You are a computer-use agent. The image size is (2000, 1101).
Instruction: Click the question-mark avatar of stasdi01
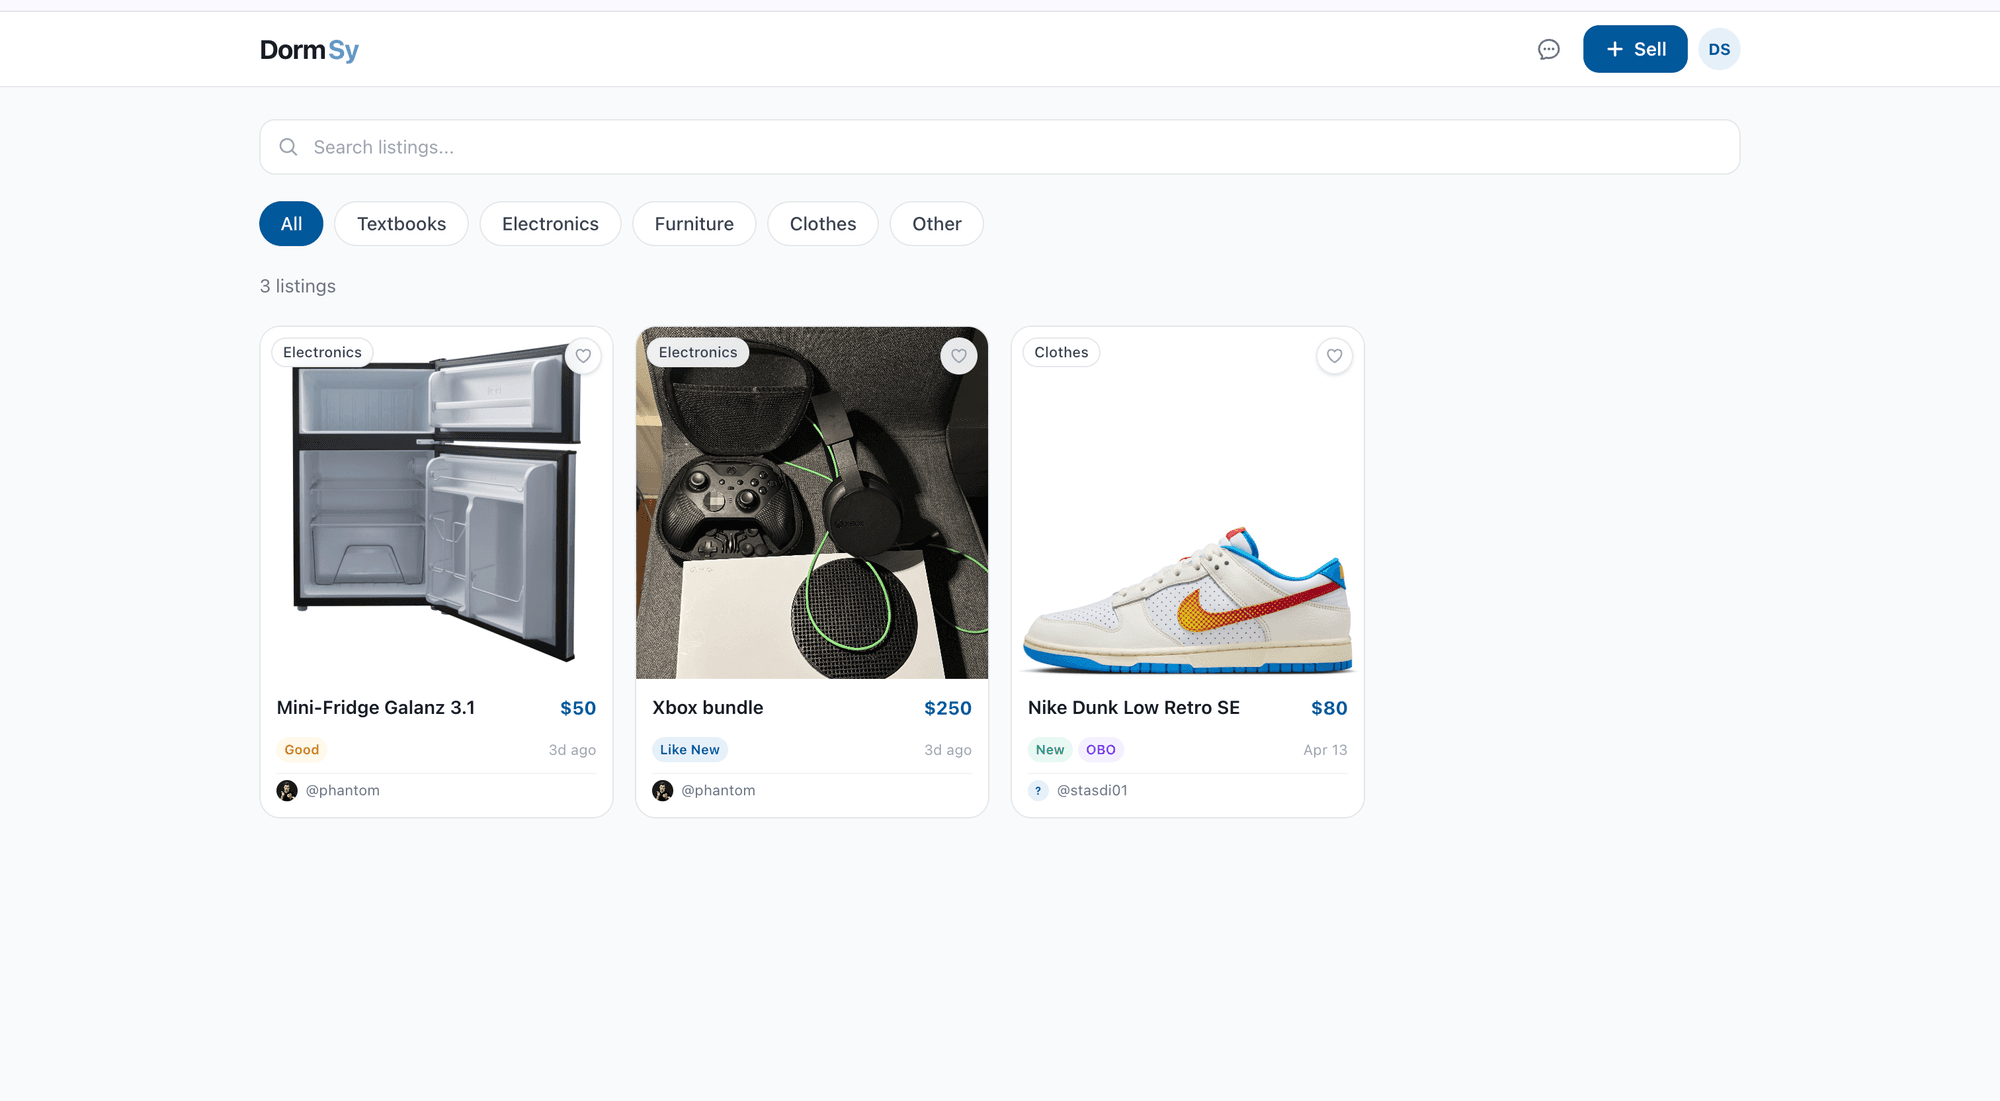(x=1038, y=791)
